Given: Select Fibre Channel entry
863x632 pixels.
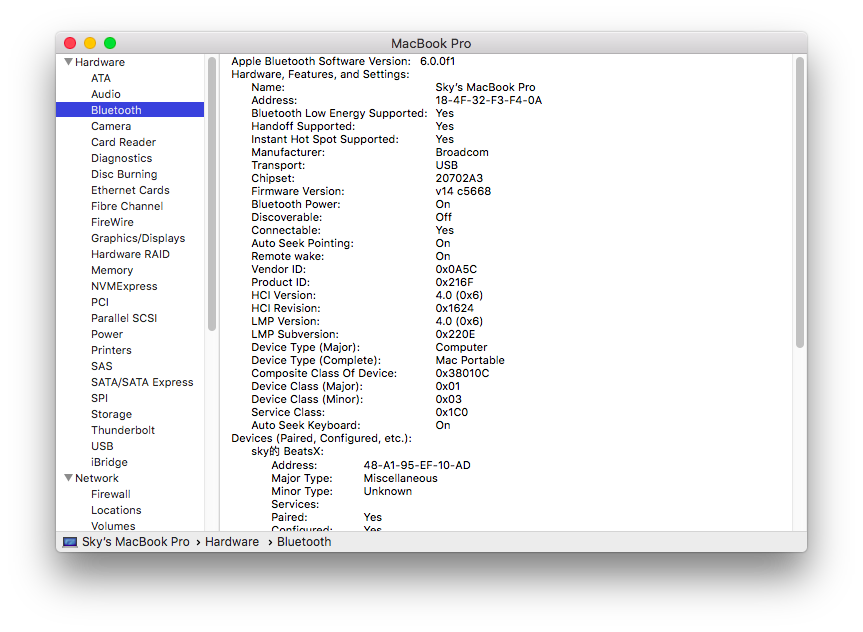Looking at the screenshot, I should tap(127, 206).
